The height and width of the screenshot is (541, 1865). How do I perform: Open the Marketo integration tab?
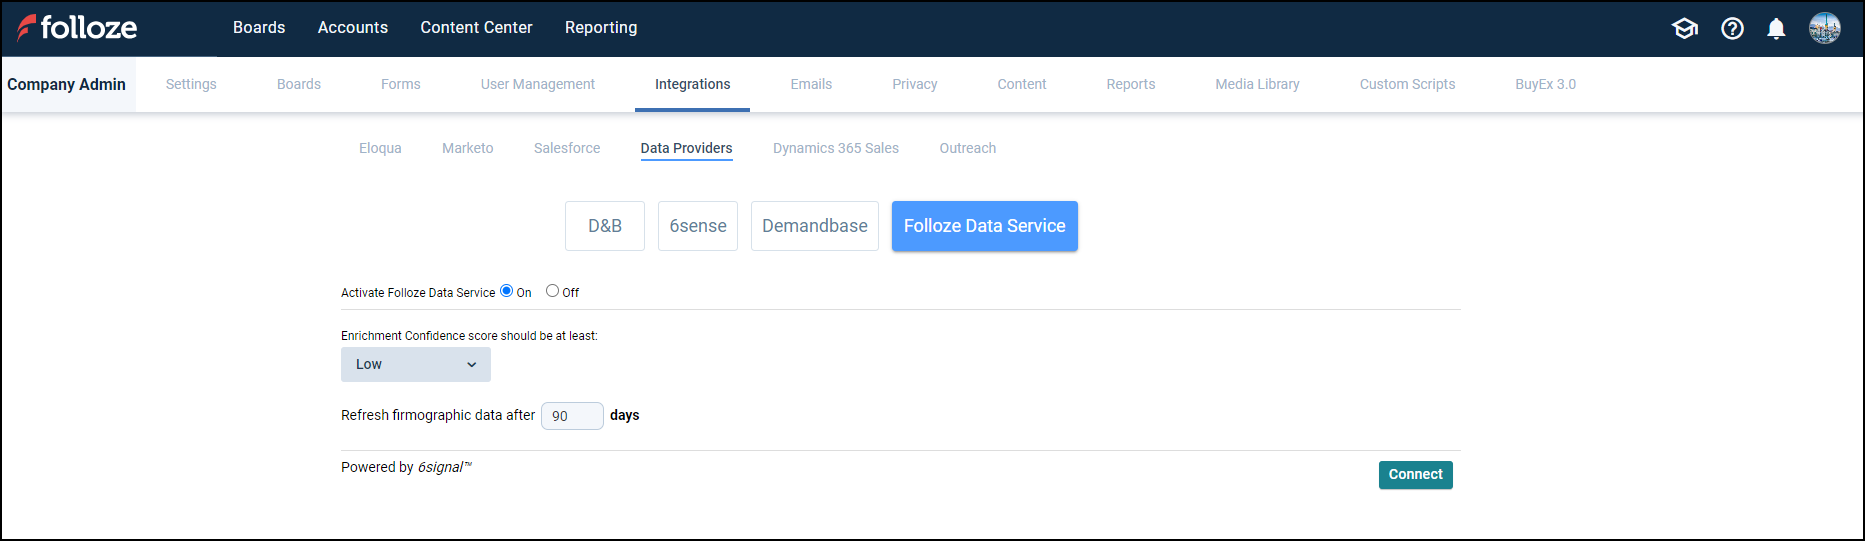coord(467,148)
